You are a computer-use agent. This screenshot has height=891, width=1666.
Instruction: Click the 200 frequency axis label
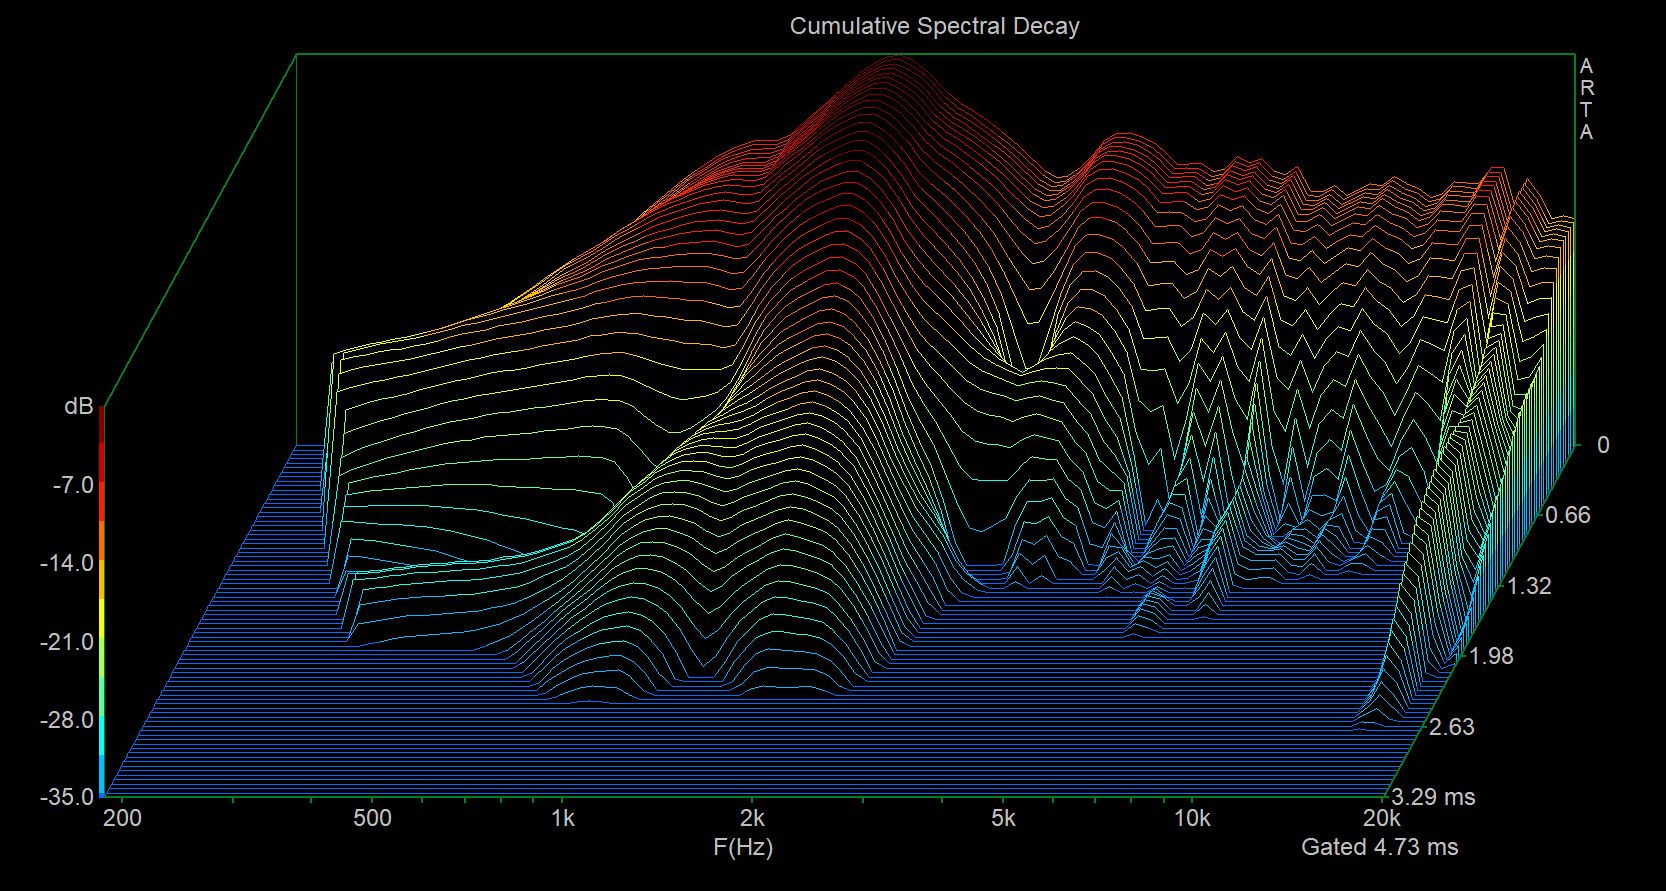click(x=123, y=819)
